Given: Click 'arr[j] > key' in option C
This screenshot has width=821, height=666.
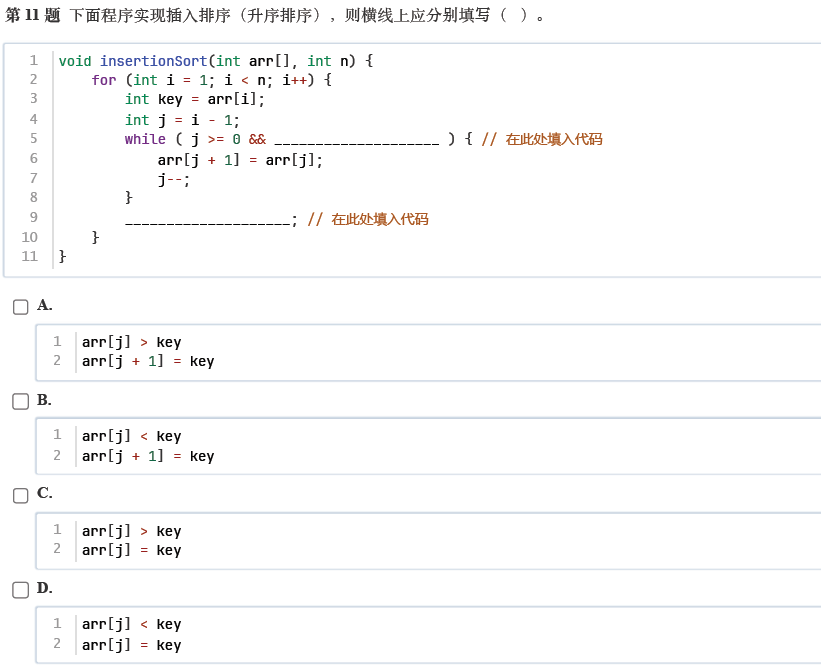Looking at the screenshot, I should [131, 531].
